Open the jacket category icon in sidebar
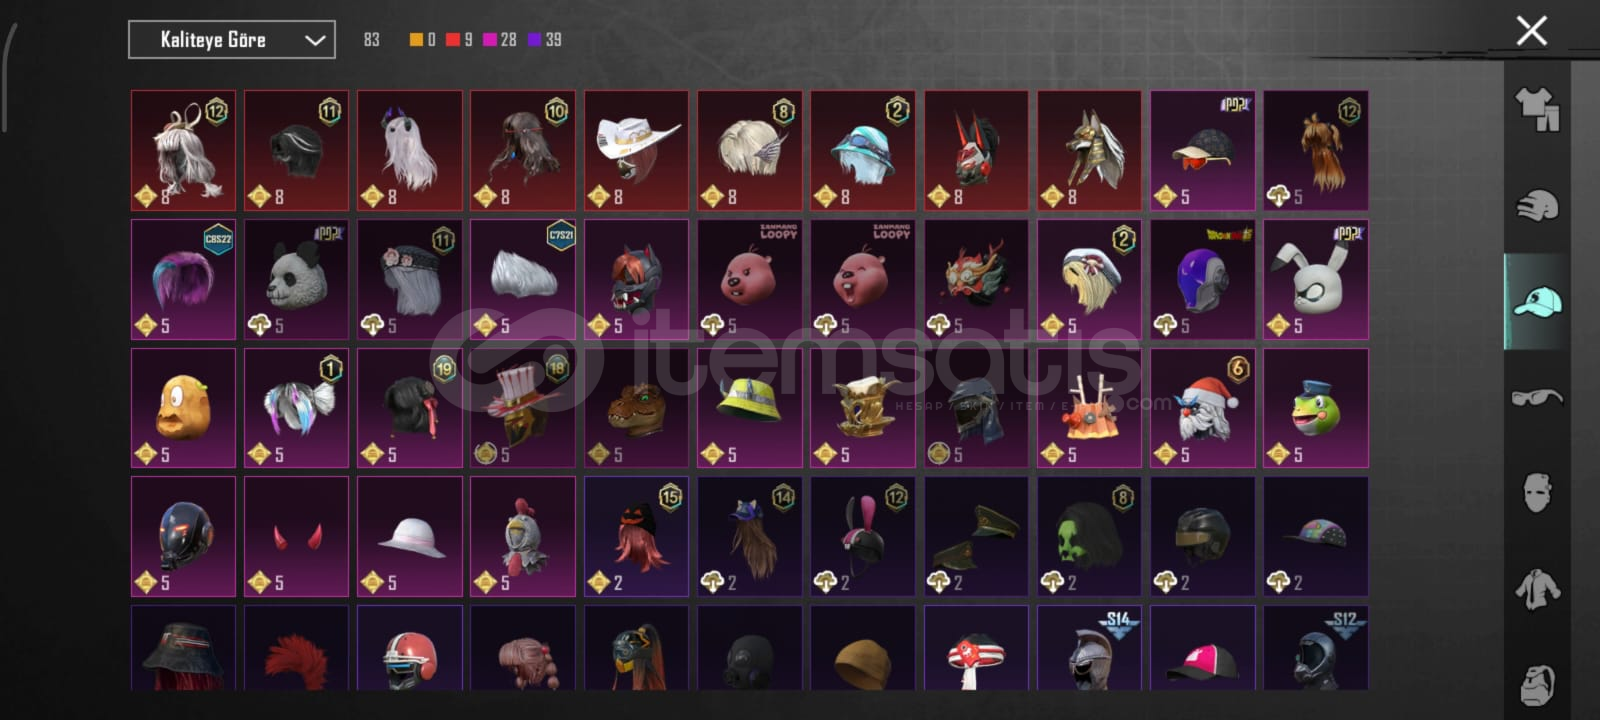1600x720 pixels. click(x=1537, y=589)
